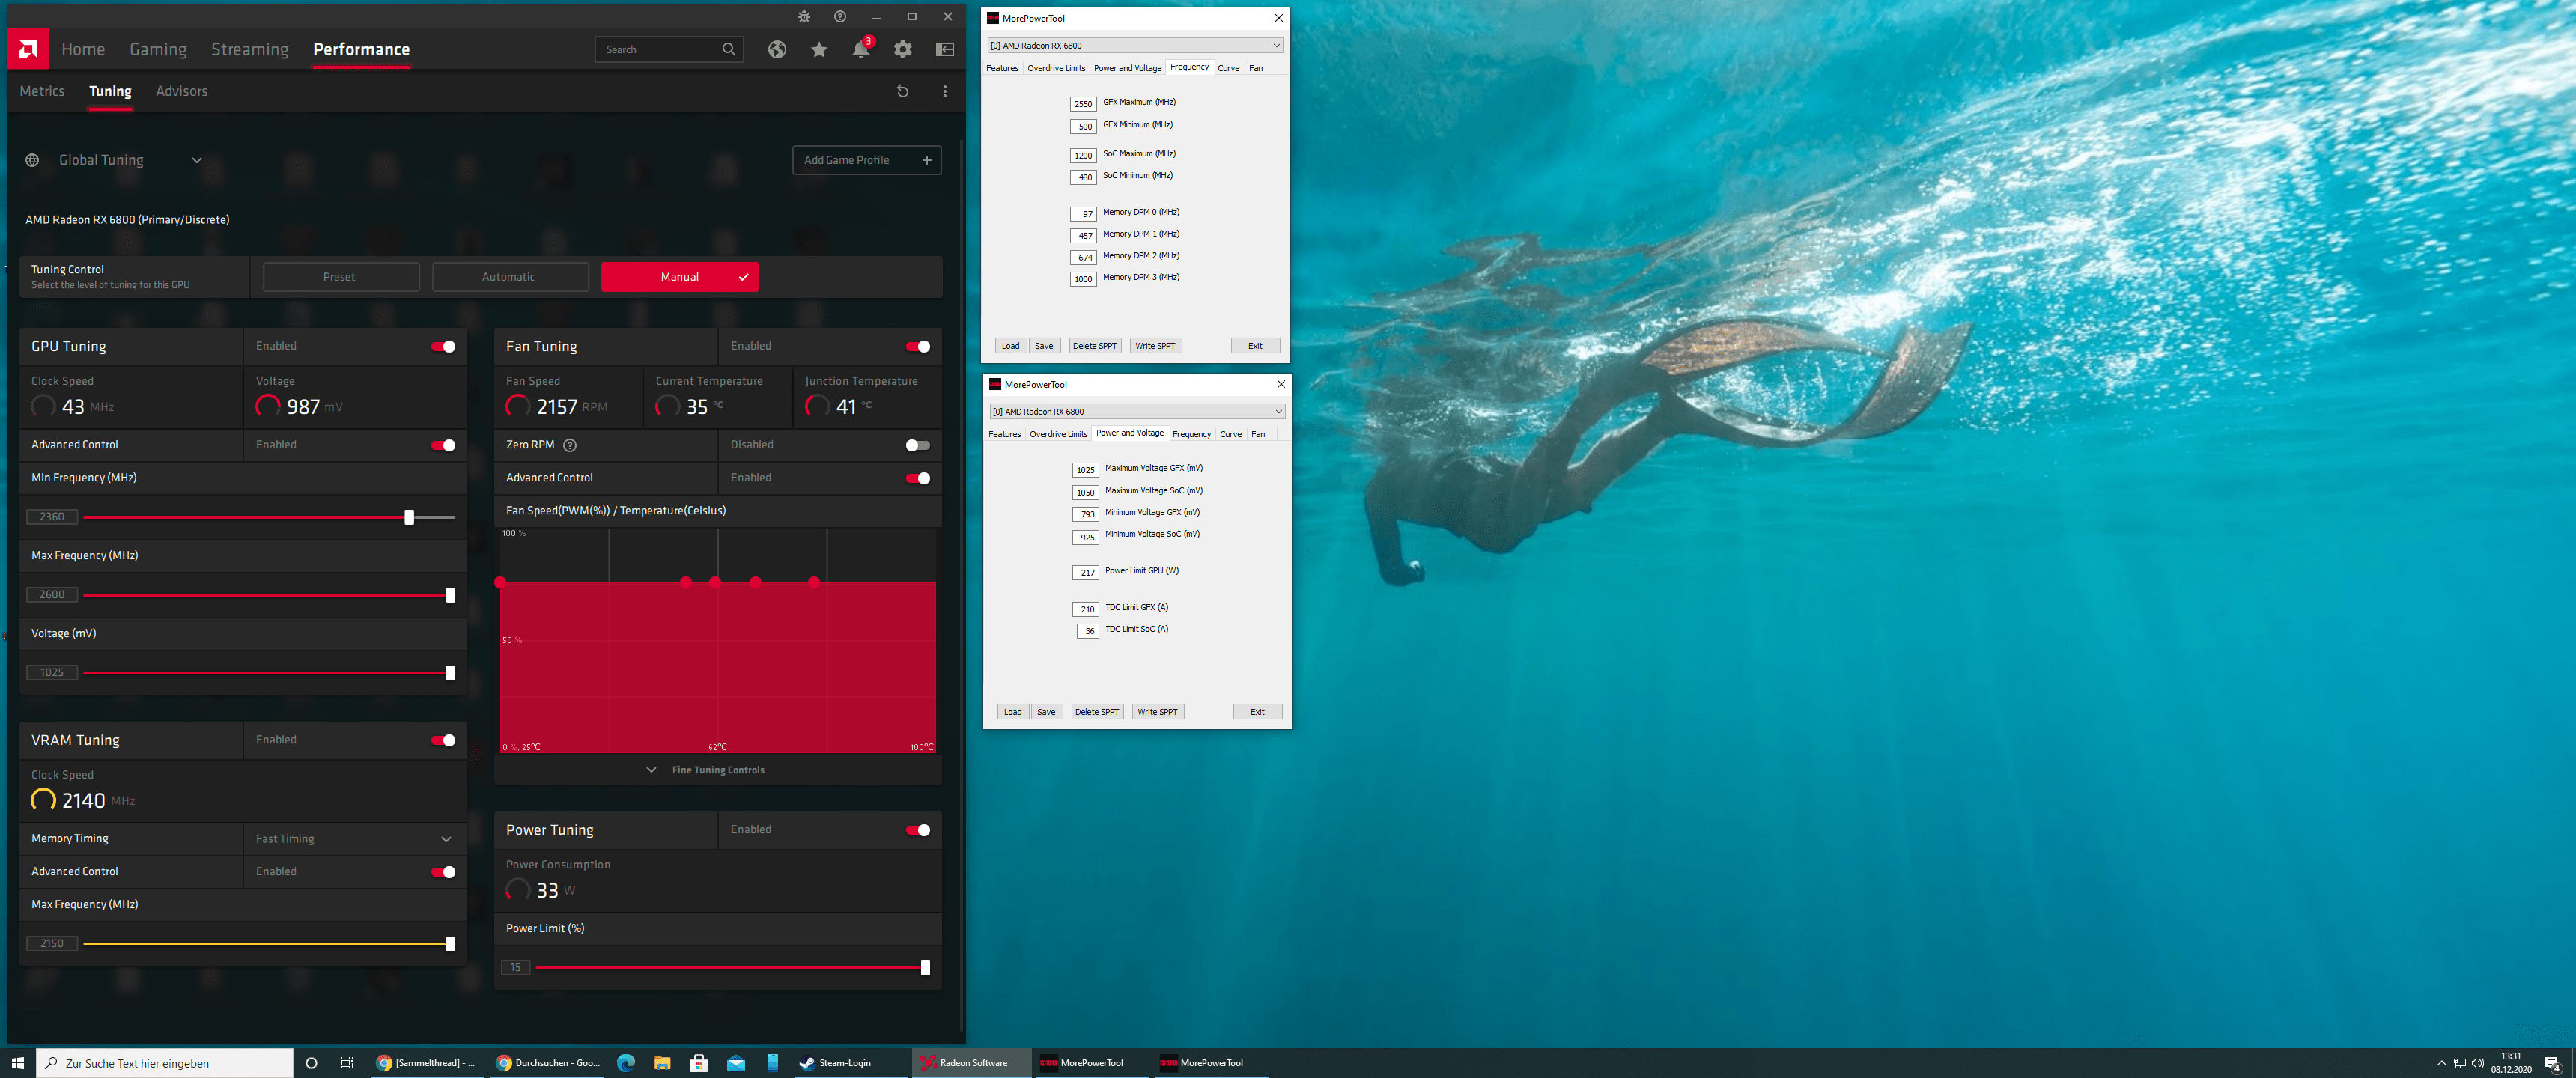2576x1078 pixels.
Task: Show hidden tray icons chevron
Action: tap(2441, 1063)
